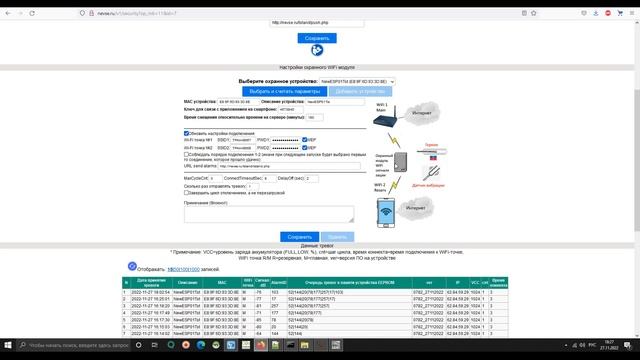Image resolution: width=640 pixels, height=360 pixels.
Task: Click the Сколько раз отправлять тревогу field
Action: click(253, 186)
